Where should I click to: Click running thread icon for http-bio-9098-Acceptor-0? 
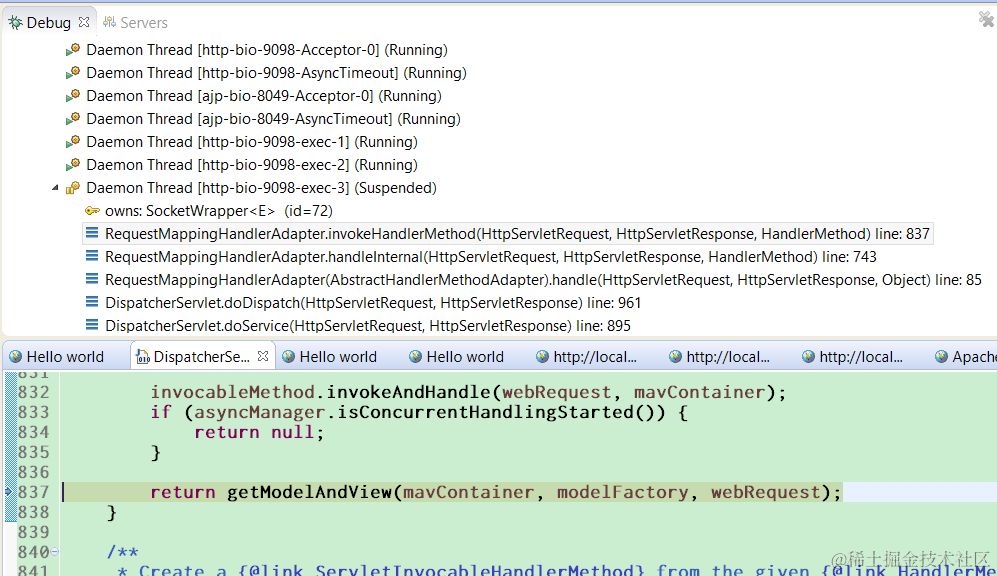tap(73, 50)
